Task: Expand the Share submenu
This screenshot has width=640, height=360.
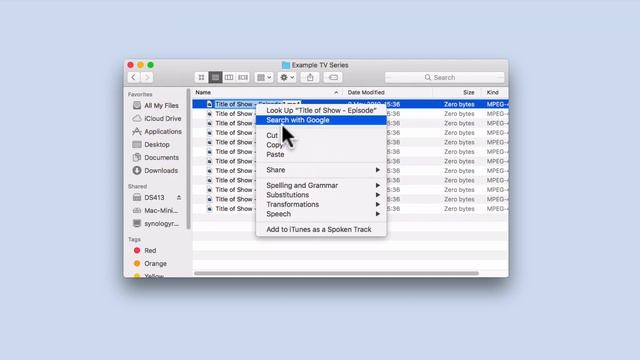Action: click(321, 170)
